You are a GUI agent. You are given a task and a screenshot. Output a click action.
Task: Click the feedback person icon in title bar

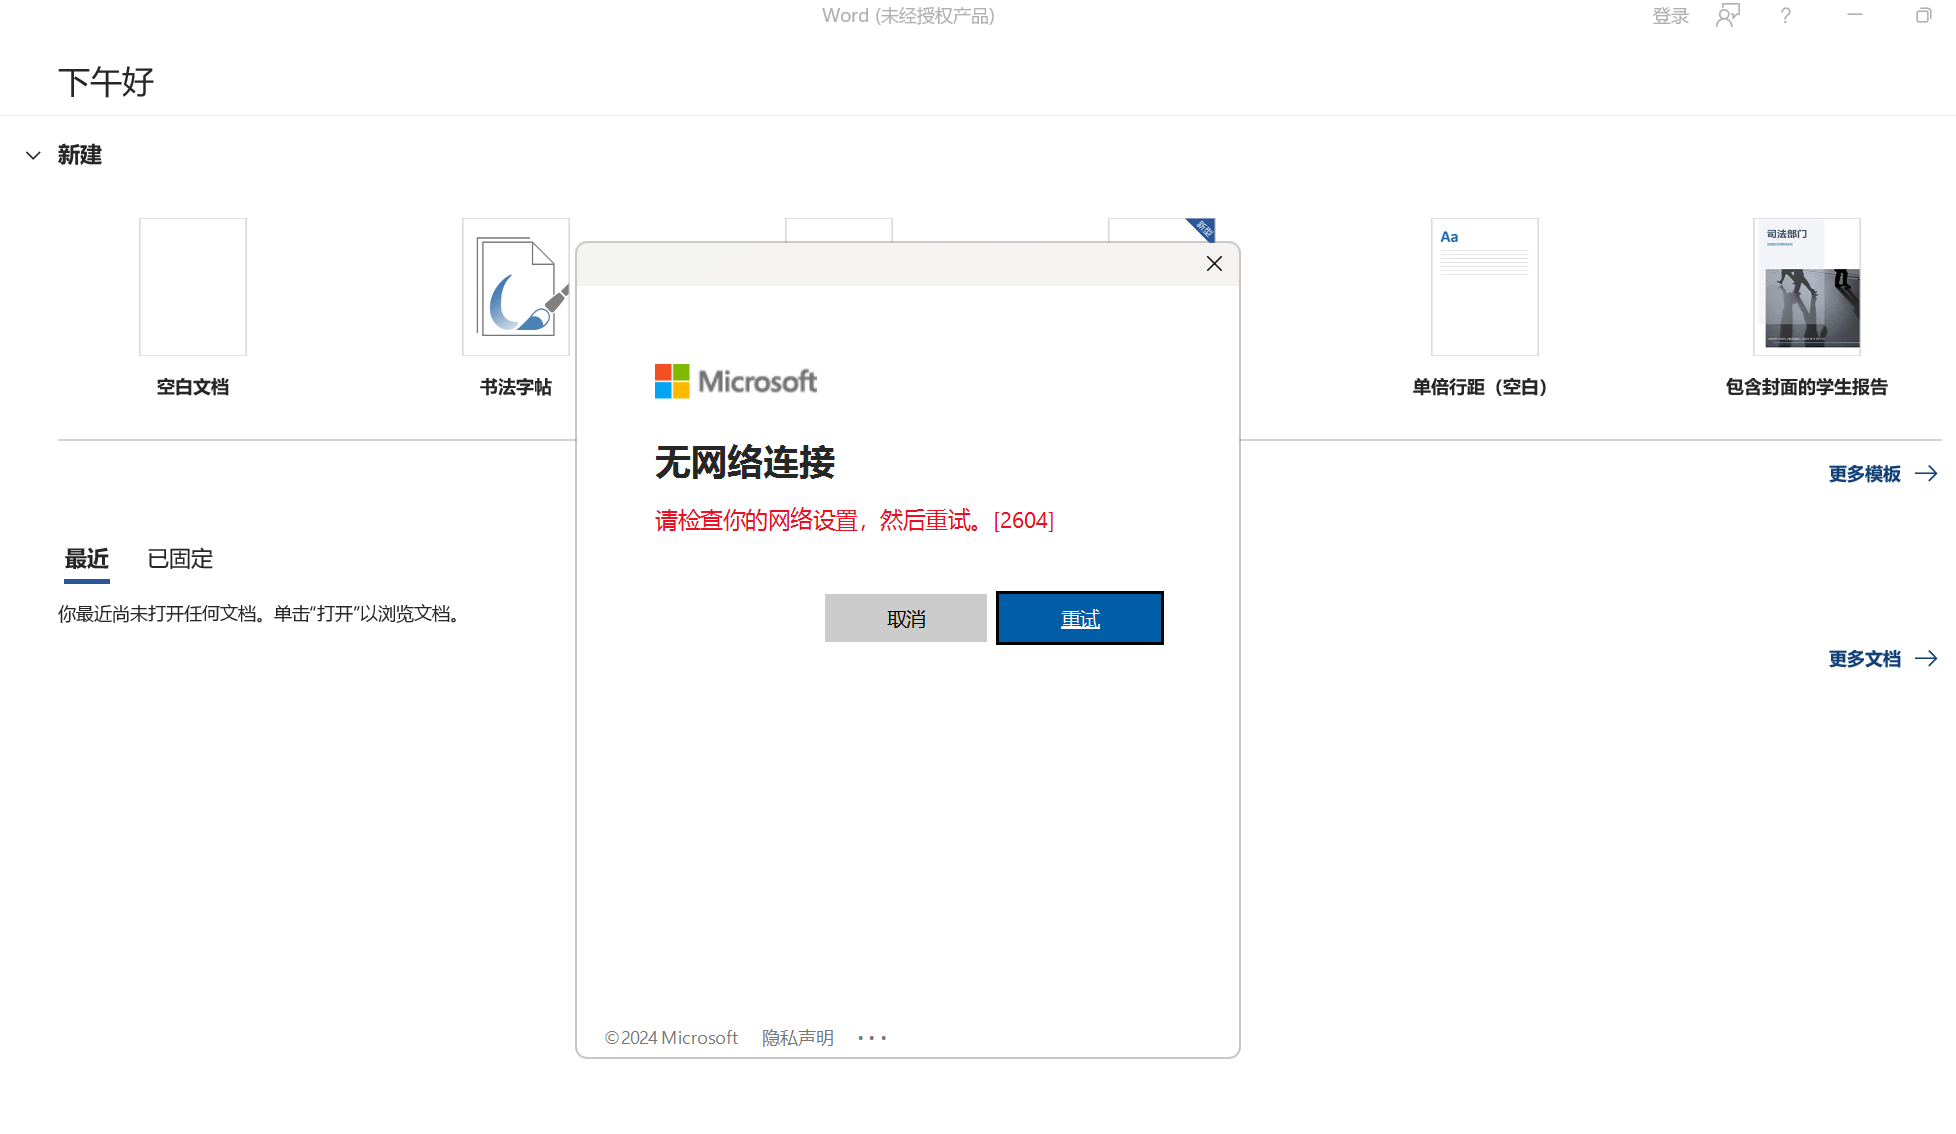(1728, 15)
